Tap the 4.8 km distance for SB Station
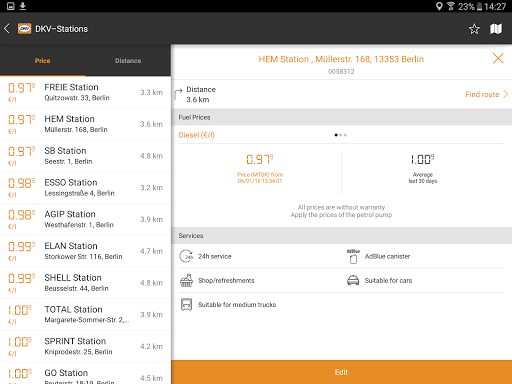 pos(151,156)
